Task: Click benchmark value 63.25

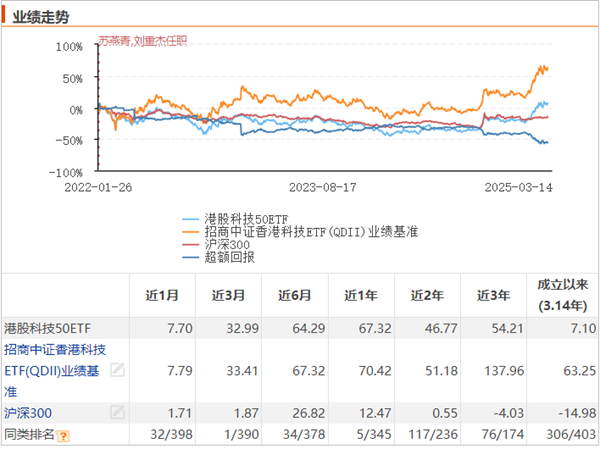Action: [x=580, y=371]
